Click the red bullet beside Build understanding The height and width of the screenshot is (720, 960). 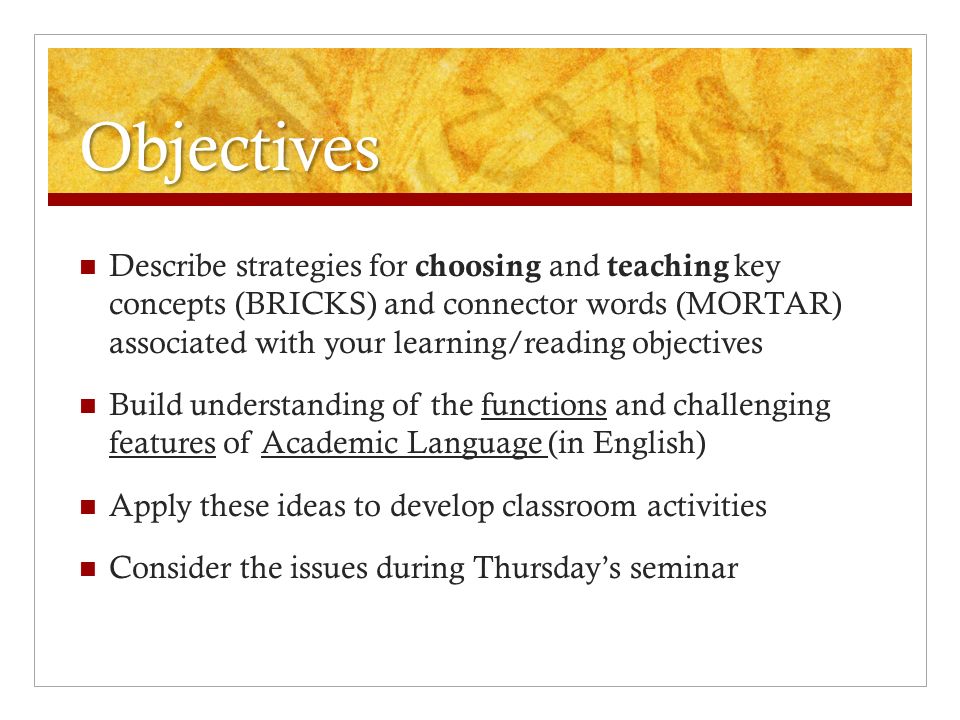click(x=88, y=406)
